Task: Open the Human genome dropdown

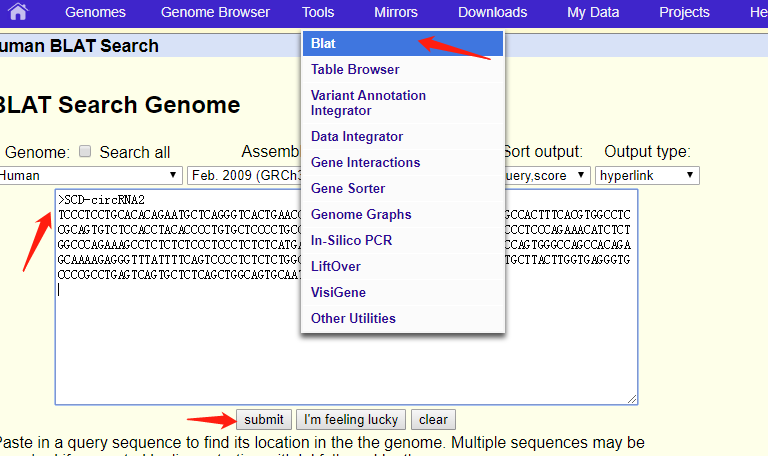Action: (90, 175)
